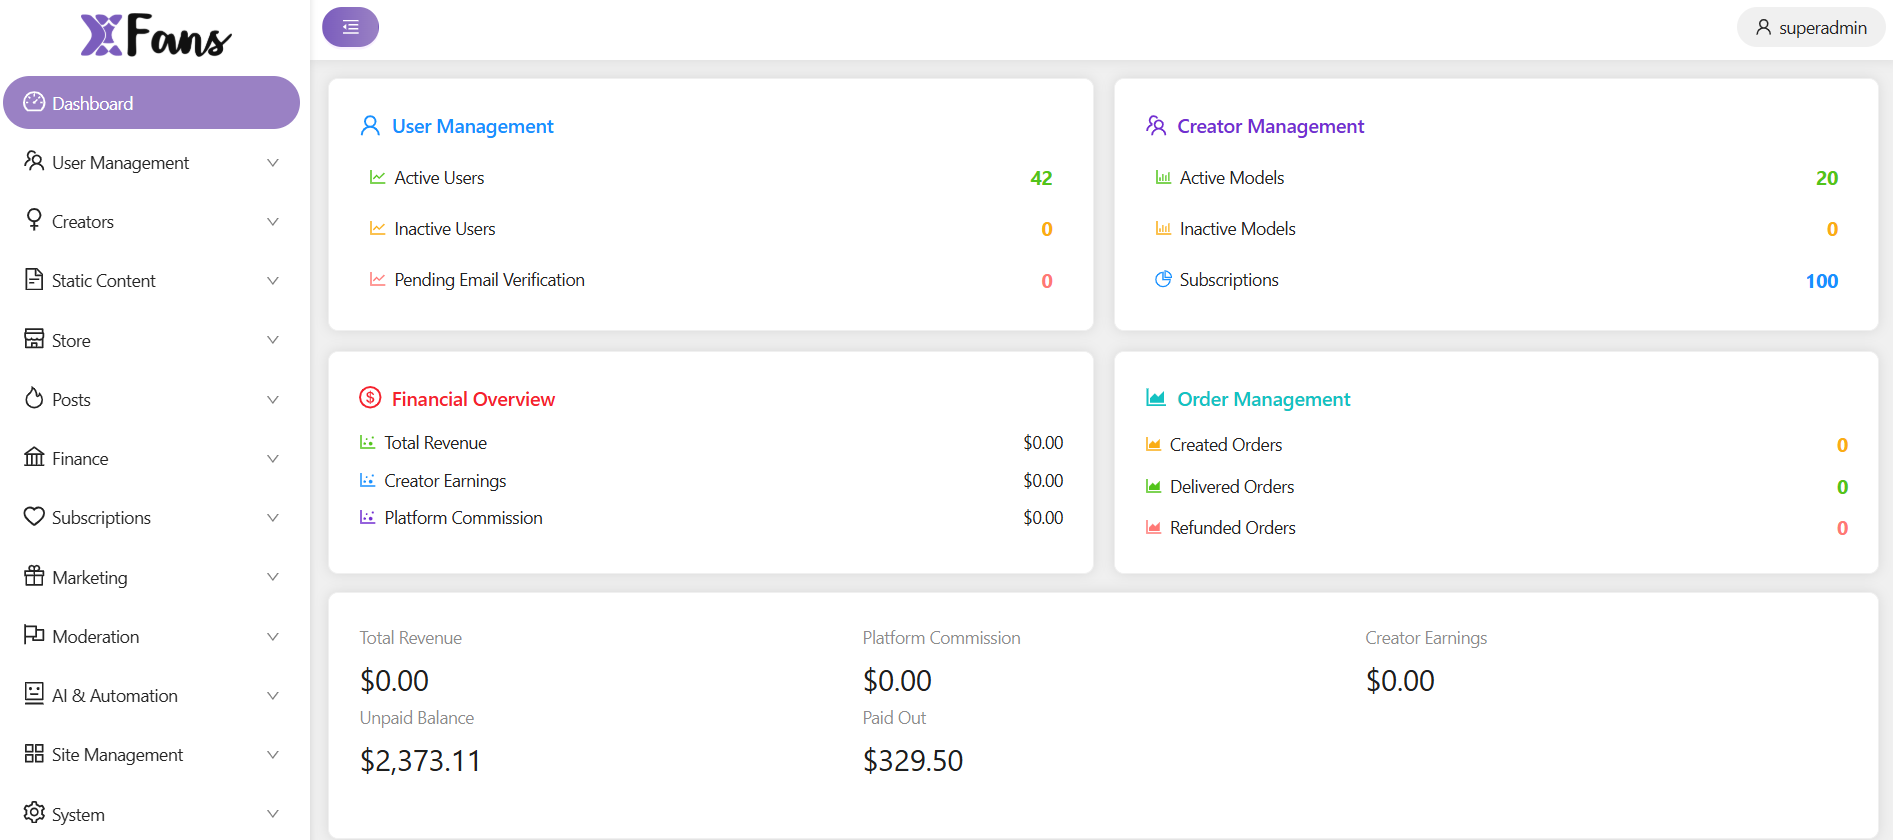The width and height of the screenshot is (1893, 840).
Task: Expand the Finance menu chevron
Action: click(272, 458)
